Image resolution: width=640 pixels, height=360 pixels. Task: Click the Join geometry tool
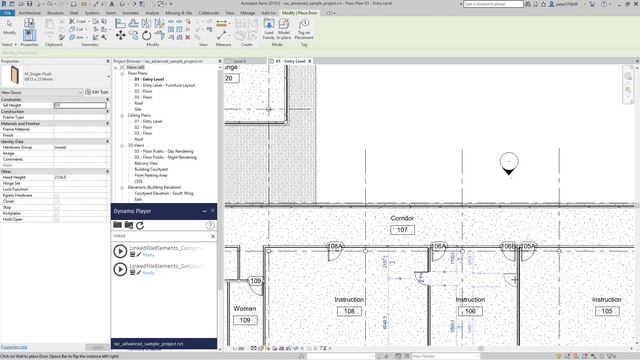click(77, 37)
